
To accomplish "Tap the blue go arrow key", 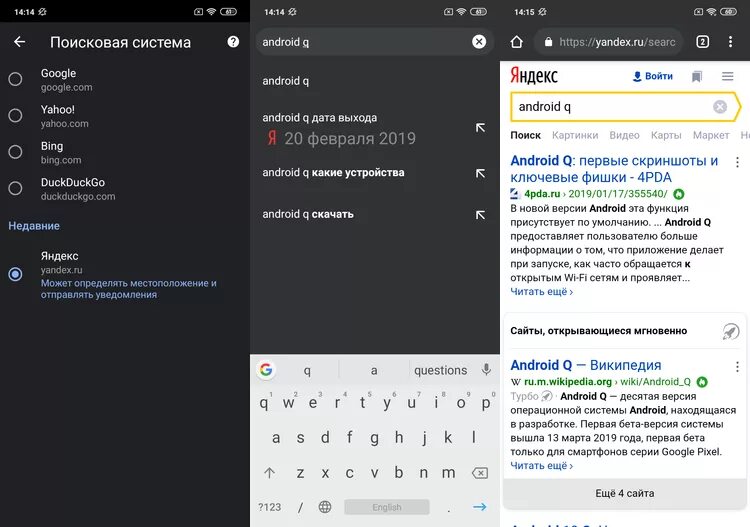I will [480, 507].
